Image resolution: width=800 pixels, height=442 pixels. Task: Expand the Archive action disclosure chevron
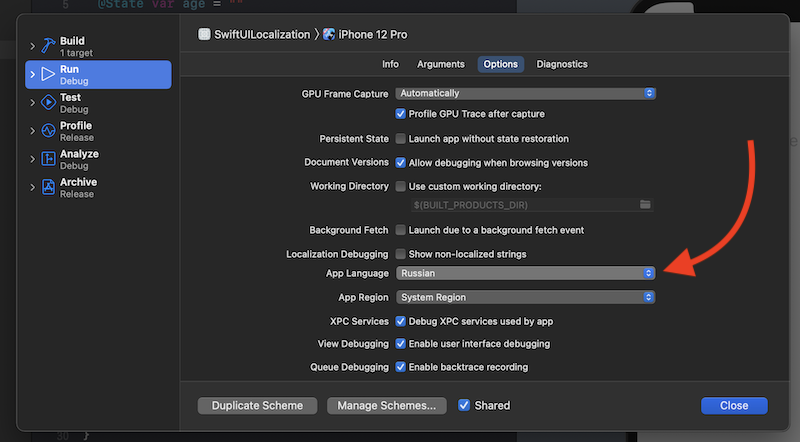coord(33,187)
